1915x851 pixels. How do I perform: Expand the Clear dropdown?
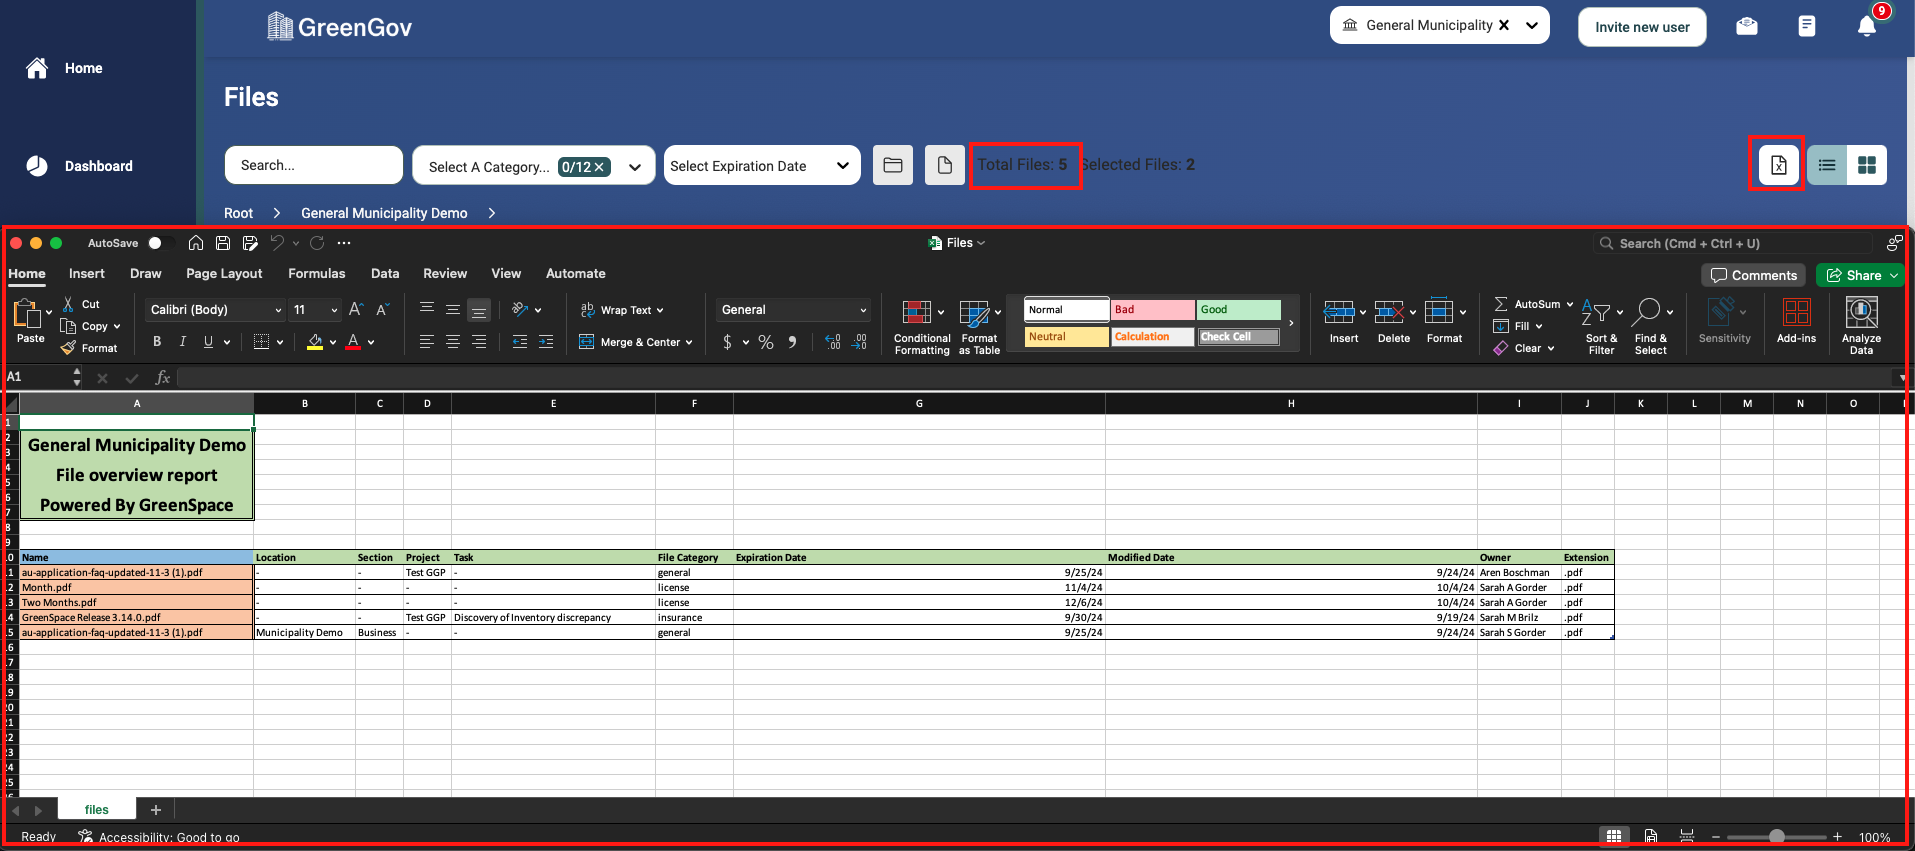click(1551, 348)
